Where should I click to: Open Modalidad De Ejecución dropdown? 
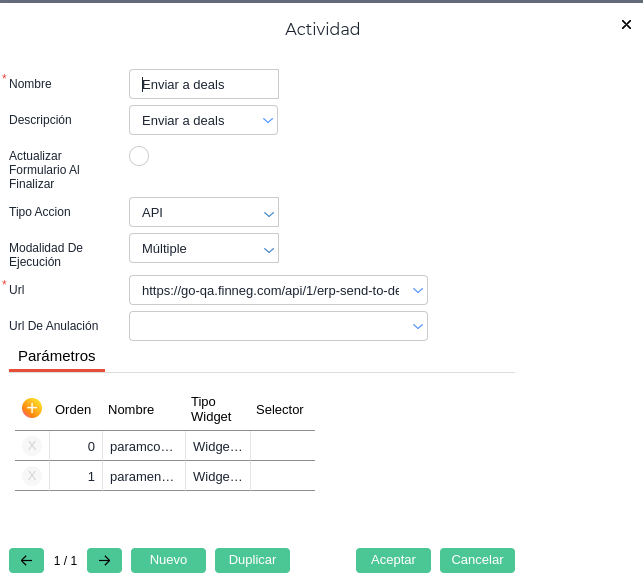pyautogui.click(x=268, y=249)
